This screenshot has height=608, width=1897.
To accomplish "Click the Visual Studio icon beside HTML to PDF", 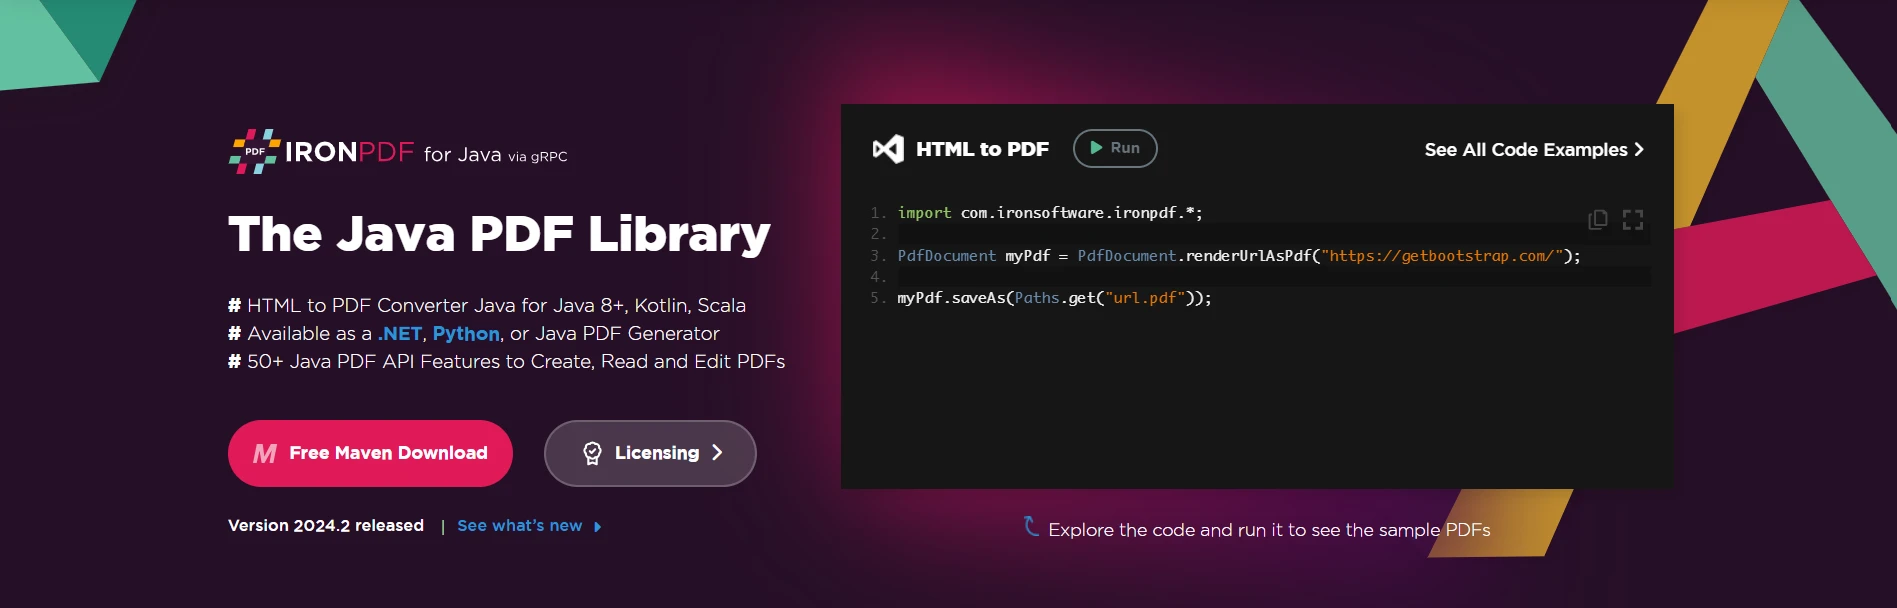I will pos(888,149).
